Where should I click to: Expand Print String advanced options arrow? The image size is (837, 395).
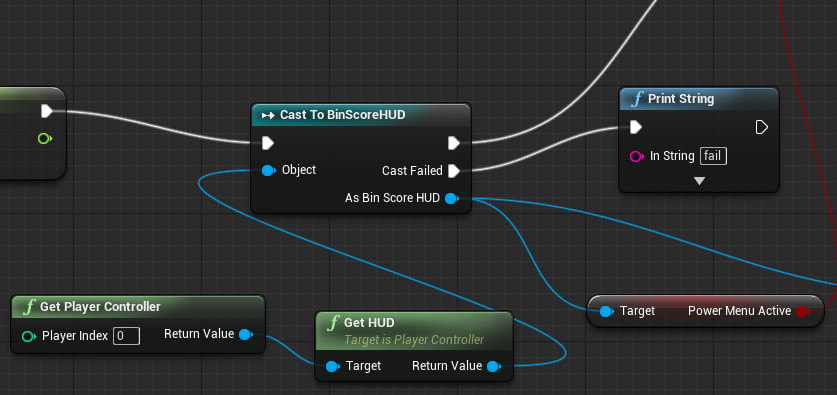699,181
